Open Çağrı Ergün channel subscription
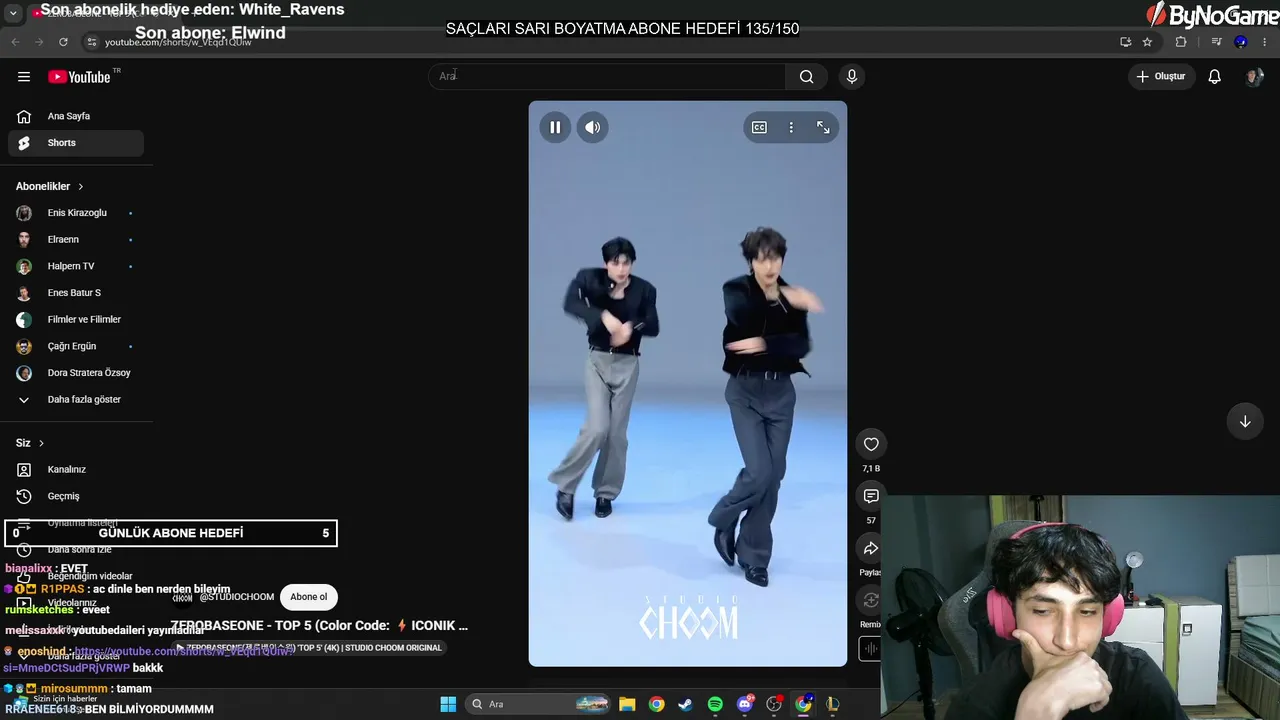1280x720 pixels. tap(76, 347)
